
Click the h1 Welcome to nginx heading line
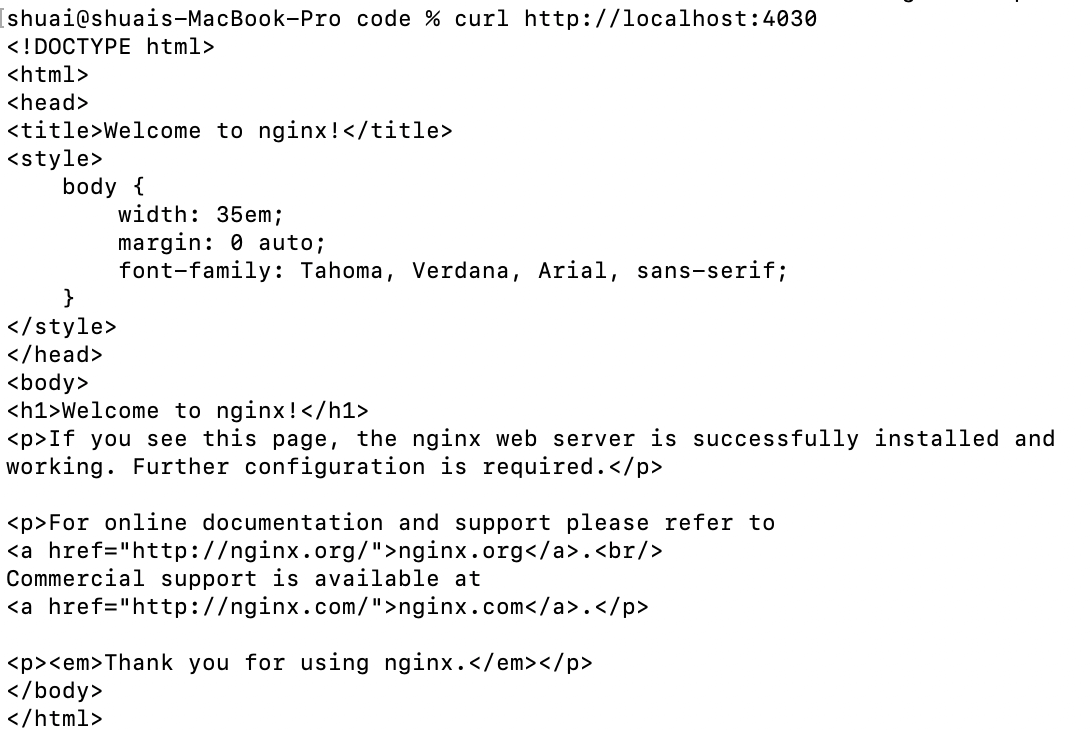pos(187,411)
